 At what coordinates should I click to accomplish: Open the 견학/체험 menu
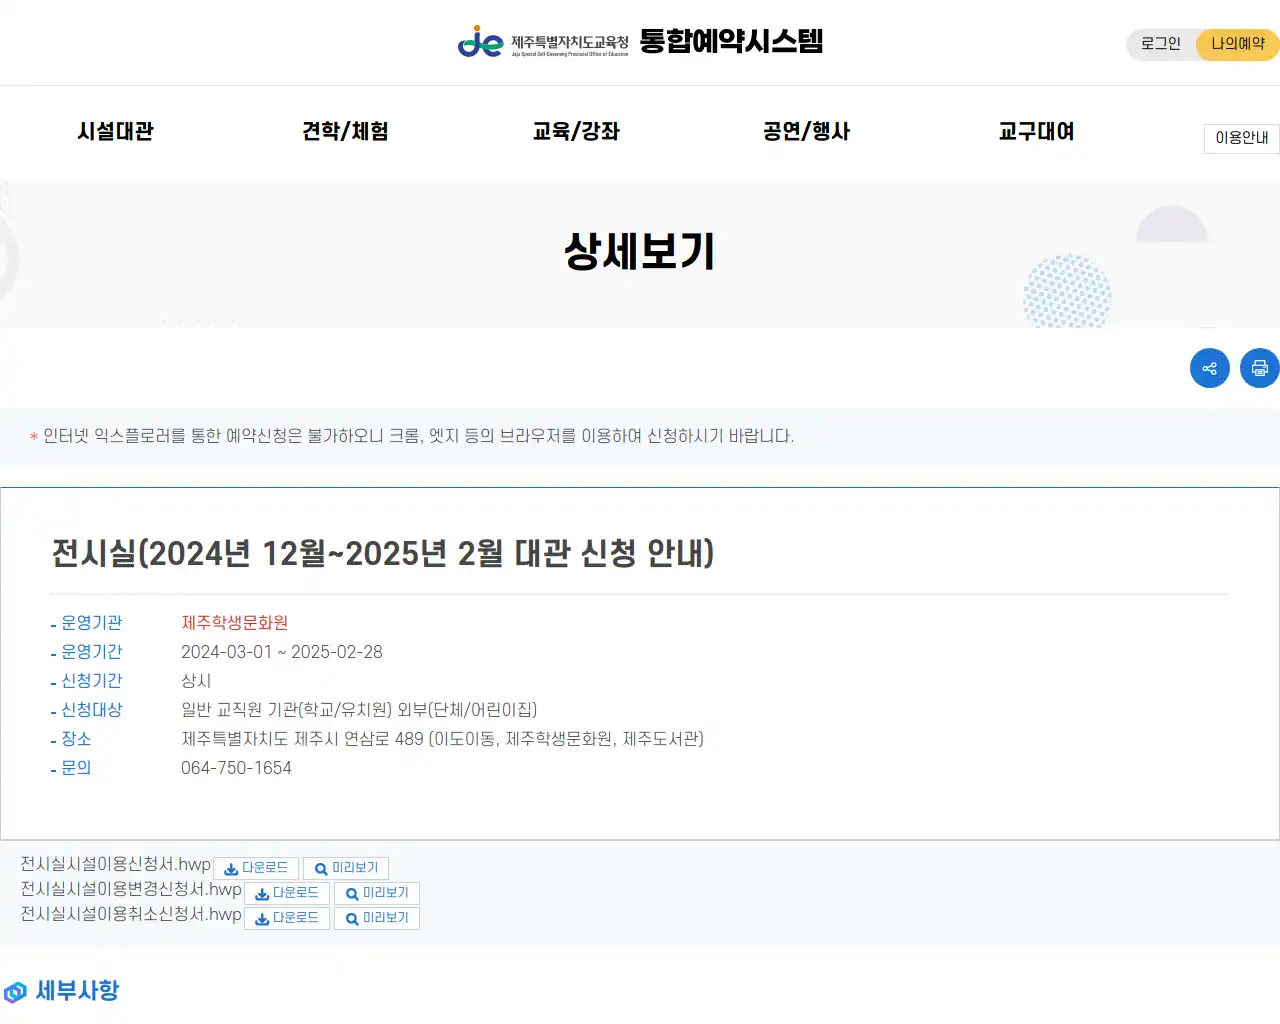346,131
